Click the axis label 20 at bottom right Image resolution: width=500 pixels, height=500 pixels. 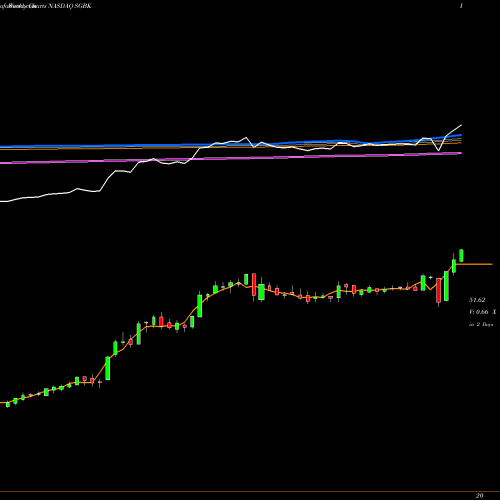click(480, 495)
